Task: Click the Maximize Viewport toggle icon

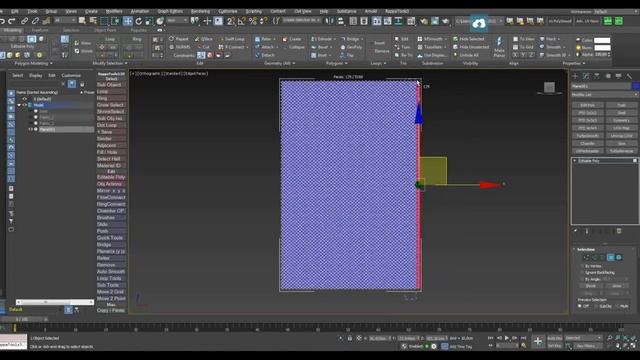Action: coord(634,346)
